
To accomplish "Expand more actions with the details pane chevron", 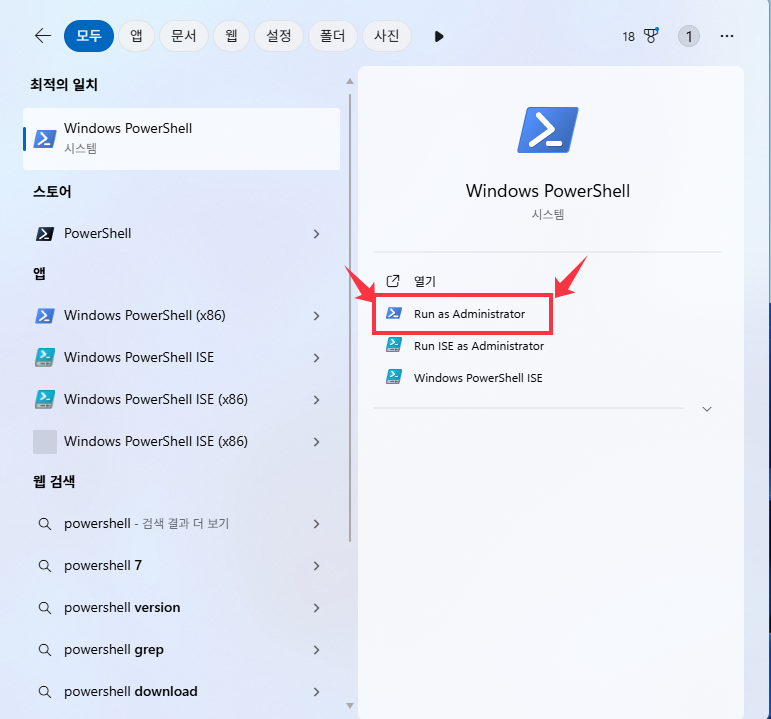I will 707,409.
